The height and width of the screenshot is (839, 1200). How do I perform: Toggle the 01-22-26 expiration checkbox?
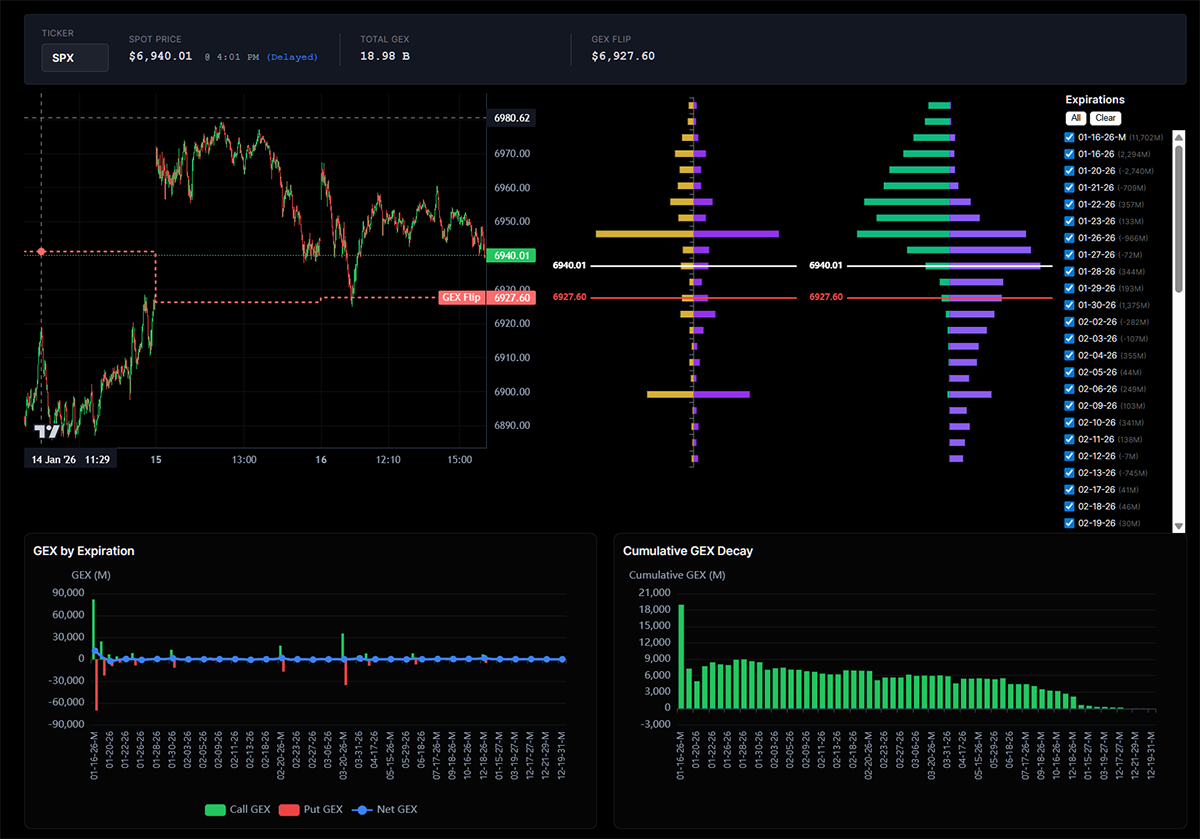1069,204
